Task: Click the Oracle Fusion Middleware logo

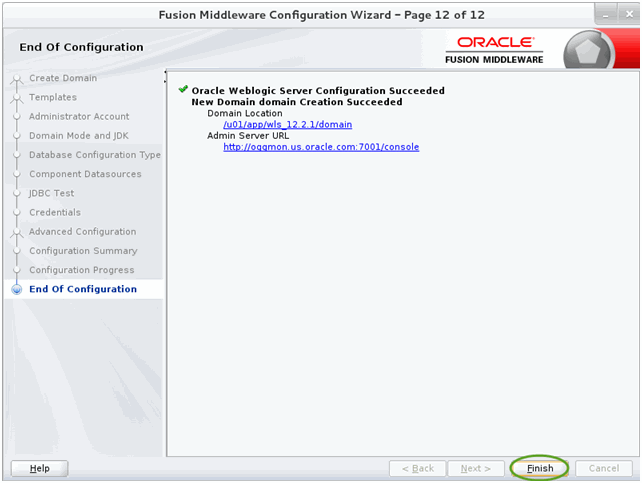Action: pos(494,50)
